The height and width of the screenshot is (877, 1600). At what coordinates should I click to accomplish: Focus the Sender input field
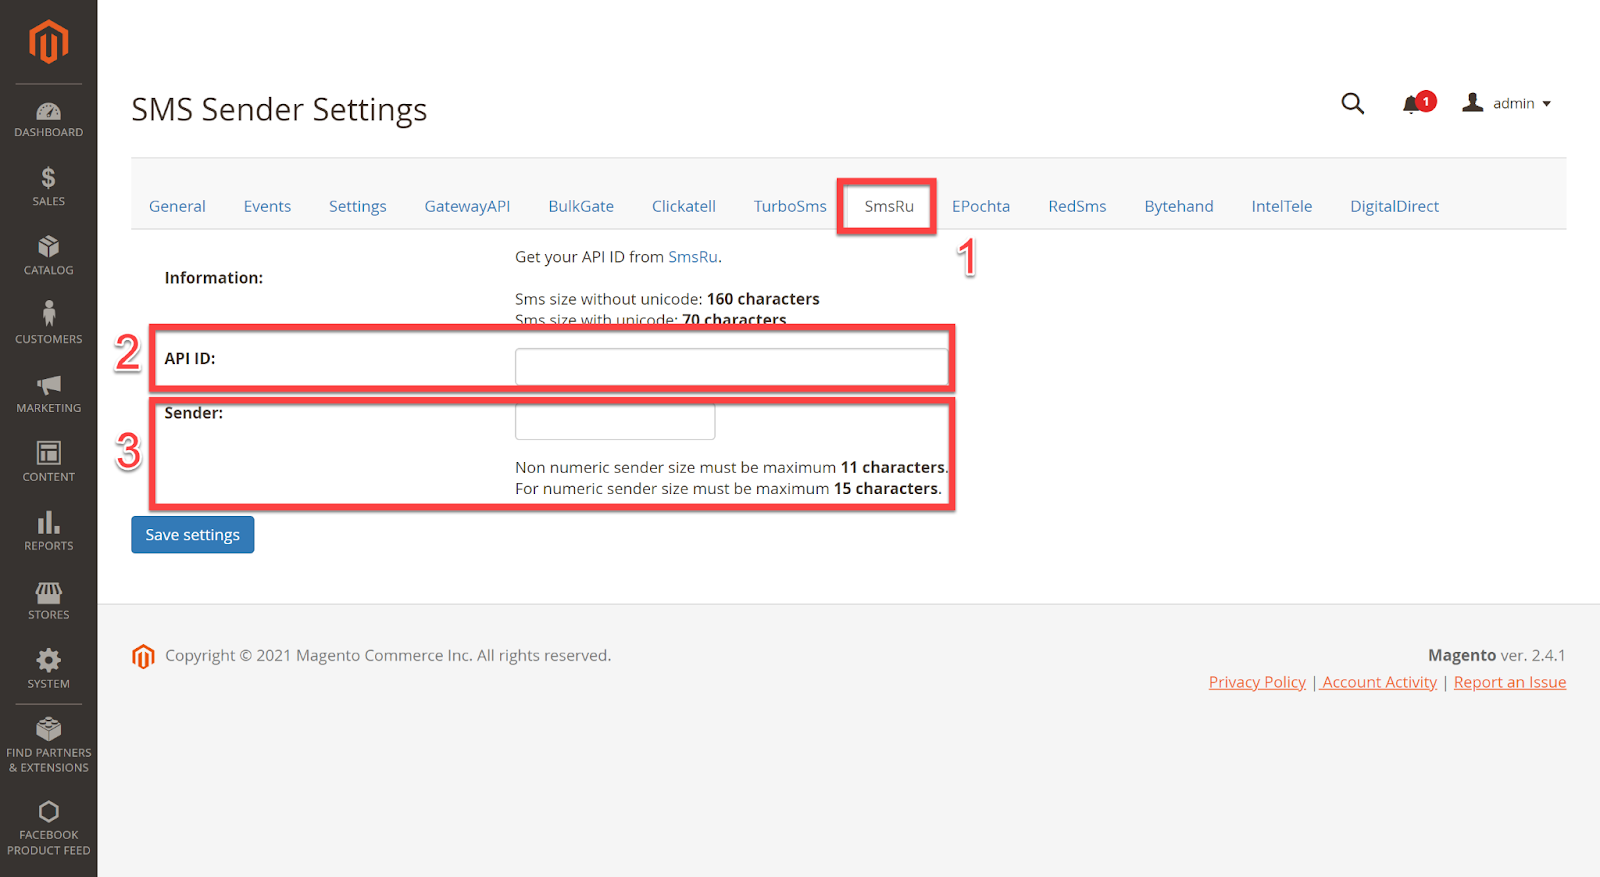(x=615, y=421)
